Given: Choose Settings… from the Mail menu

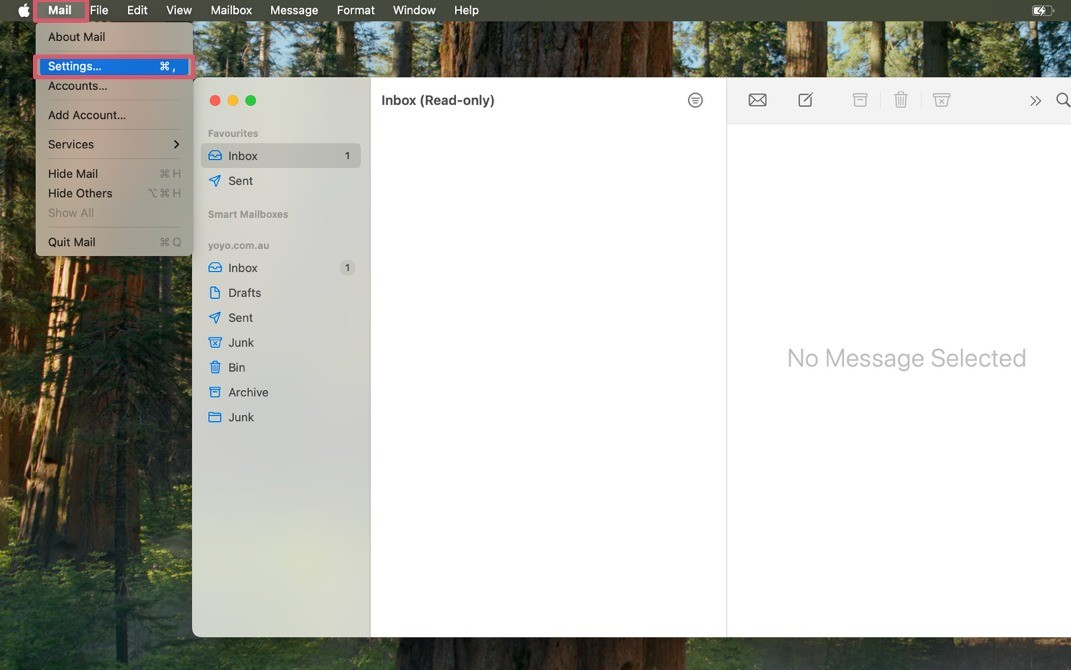Looking at the screenshot, I should [114, 66].
